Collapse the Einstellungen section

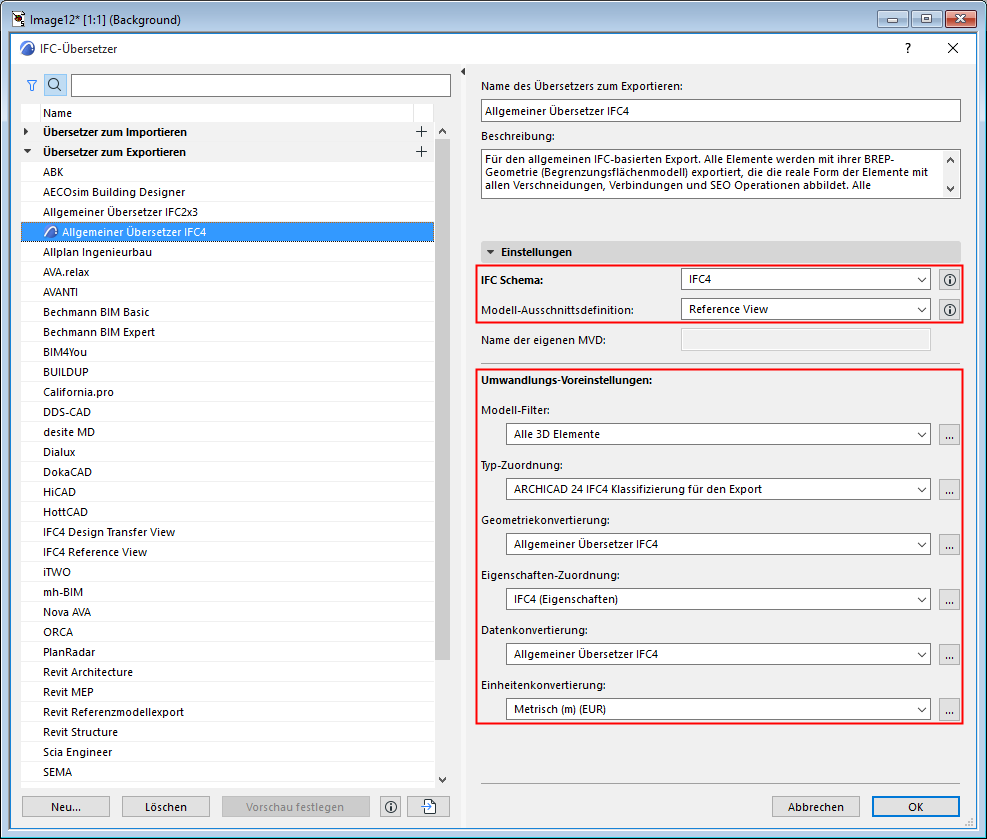[491, 252]
